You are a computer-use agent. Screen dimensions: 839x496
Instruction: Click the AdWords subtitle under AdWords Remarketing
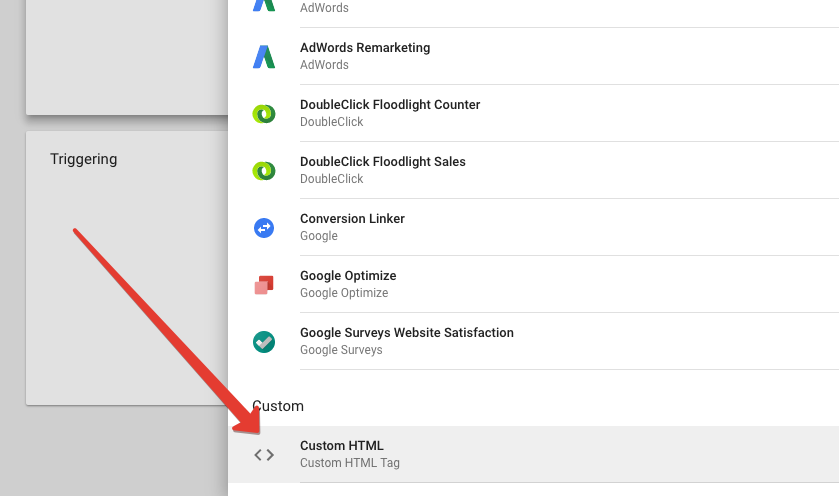(324, 65)
